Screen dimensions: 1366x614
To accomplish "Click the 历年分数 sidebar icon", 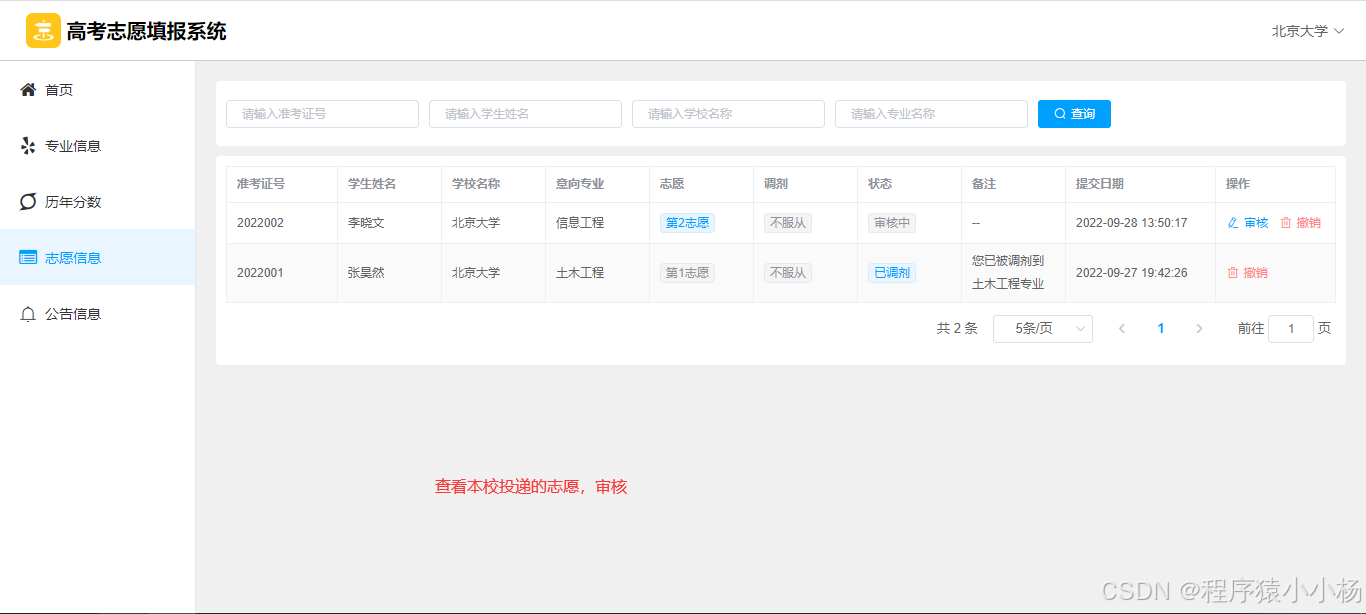I will click(28, 202).
